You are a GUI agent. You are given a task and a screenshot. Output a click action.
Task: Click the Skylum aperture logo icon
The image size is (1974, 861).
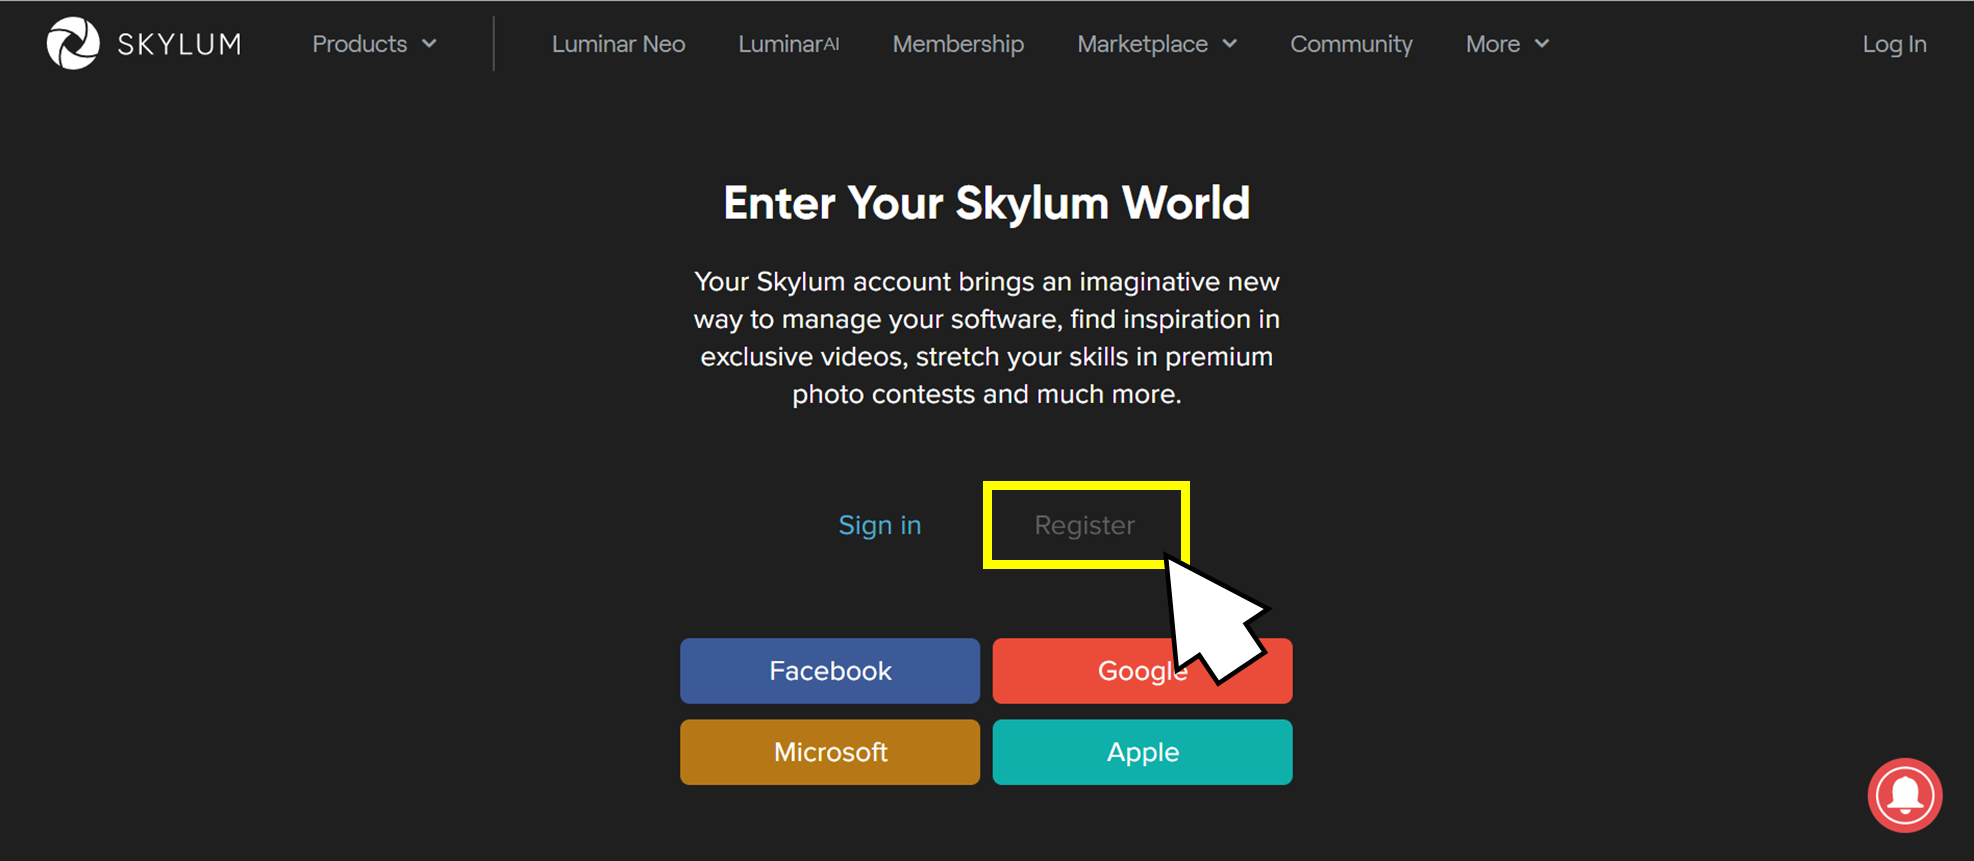pos(73,44)
